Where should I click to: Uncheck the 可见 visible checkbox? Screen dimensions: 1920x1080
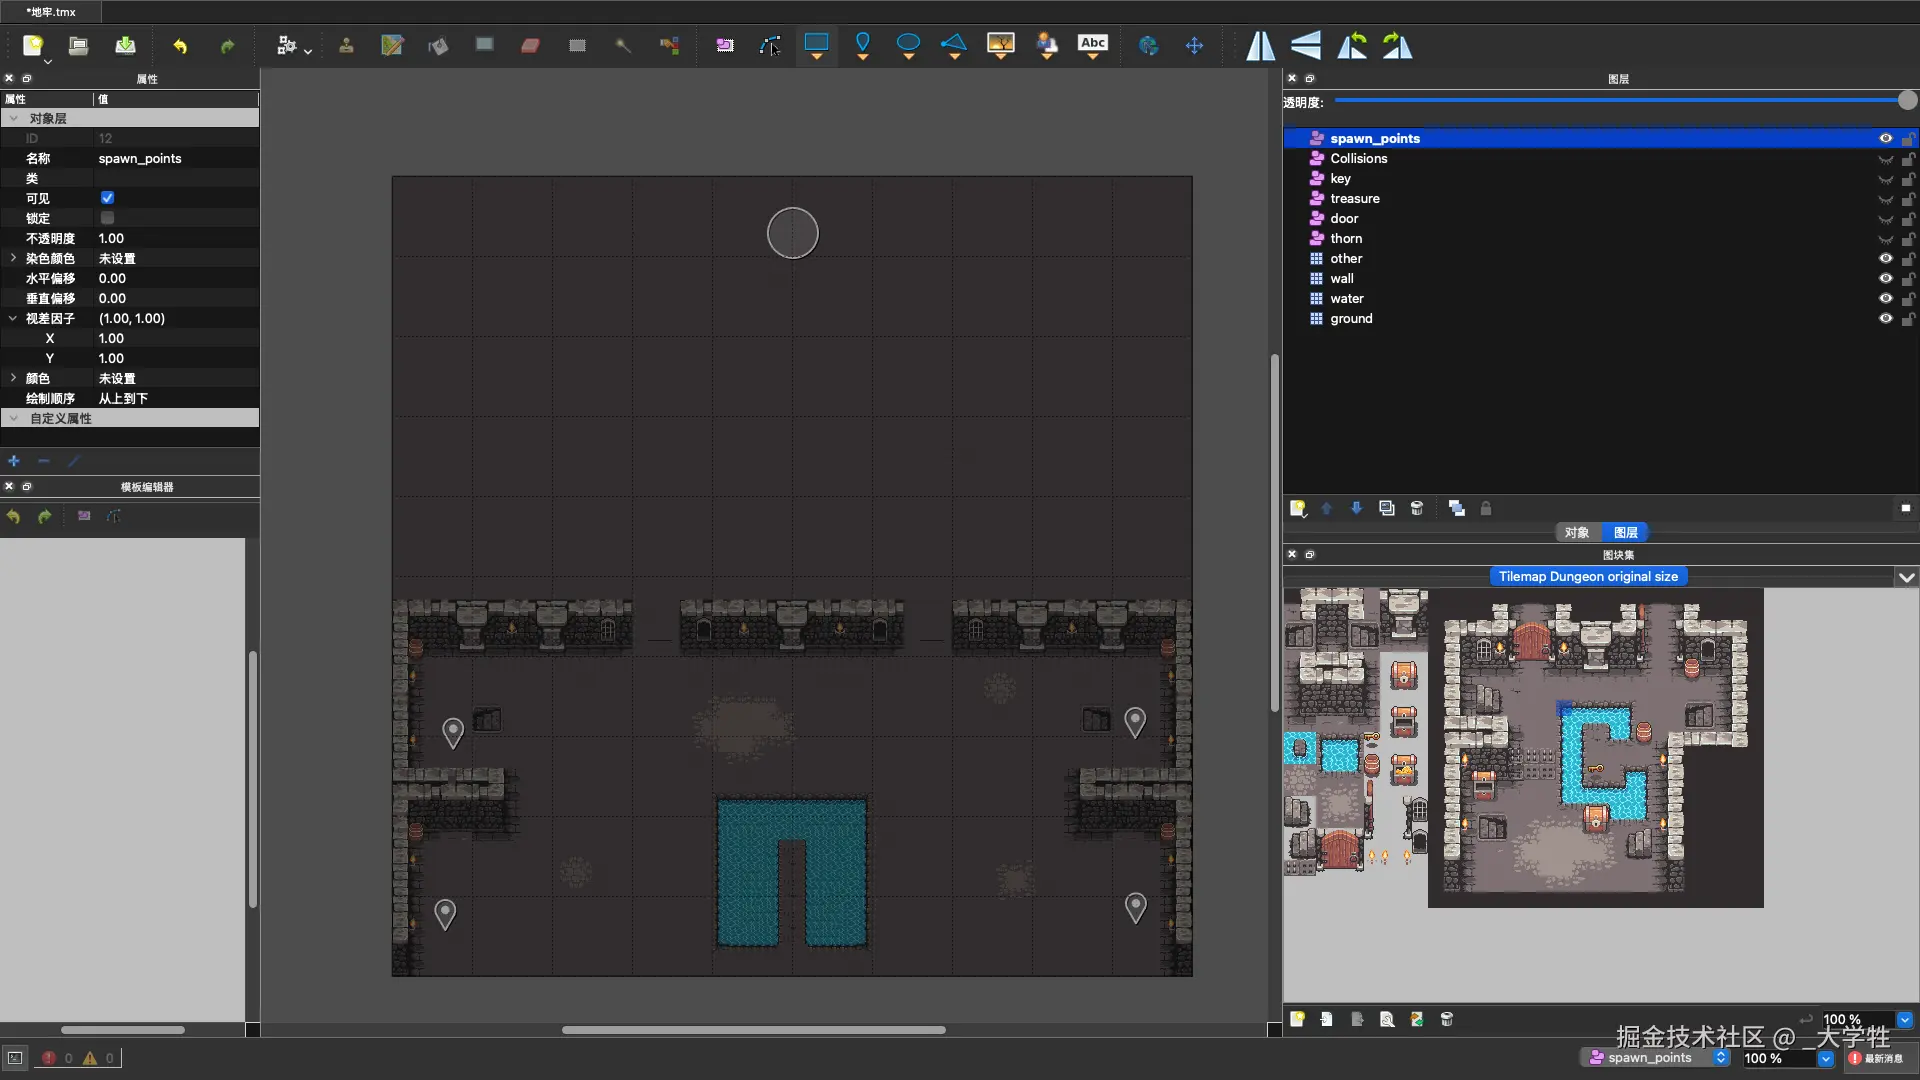107,198
